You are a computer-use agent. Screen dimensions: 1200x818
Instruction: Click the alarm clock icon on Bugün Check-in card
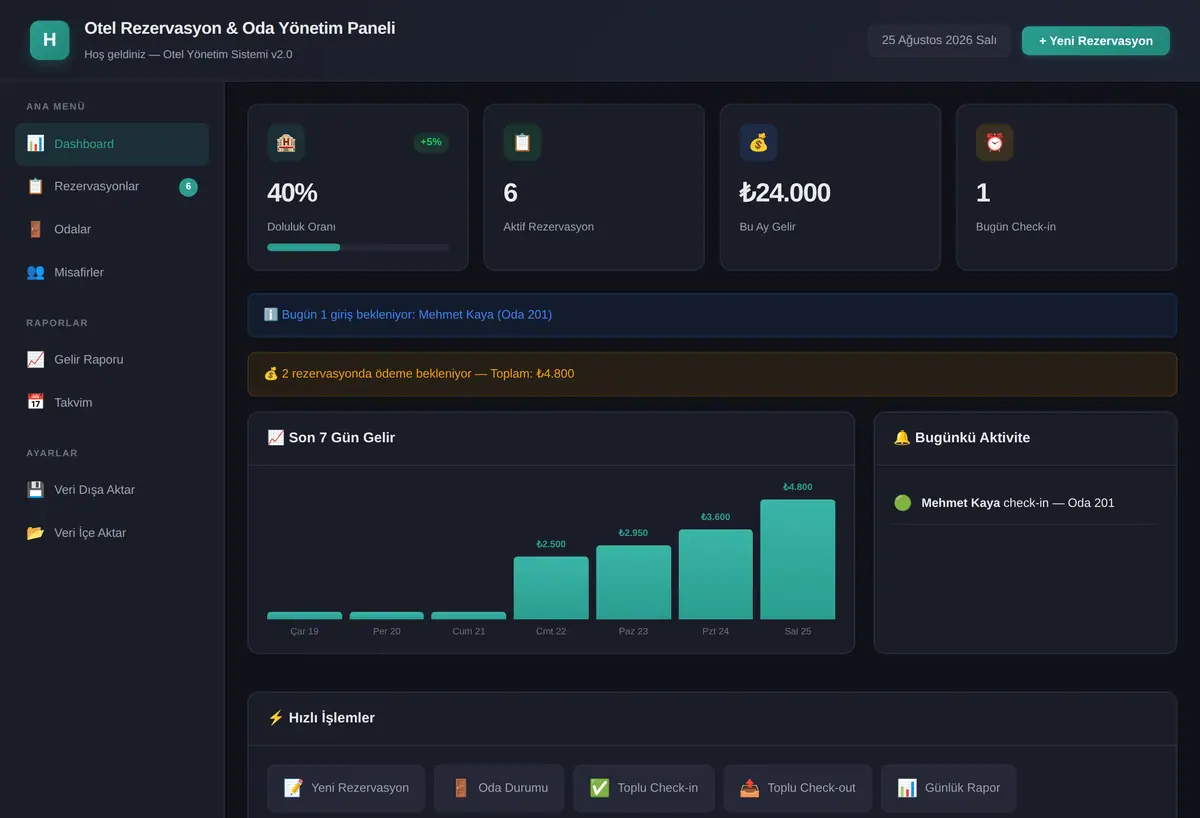pyautogui.click(x=994, y=143)
